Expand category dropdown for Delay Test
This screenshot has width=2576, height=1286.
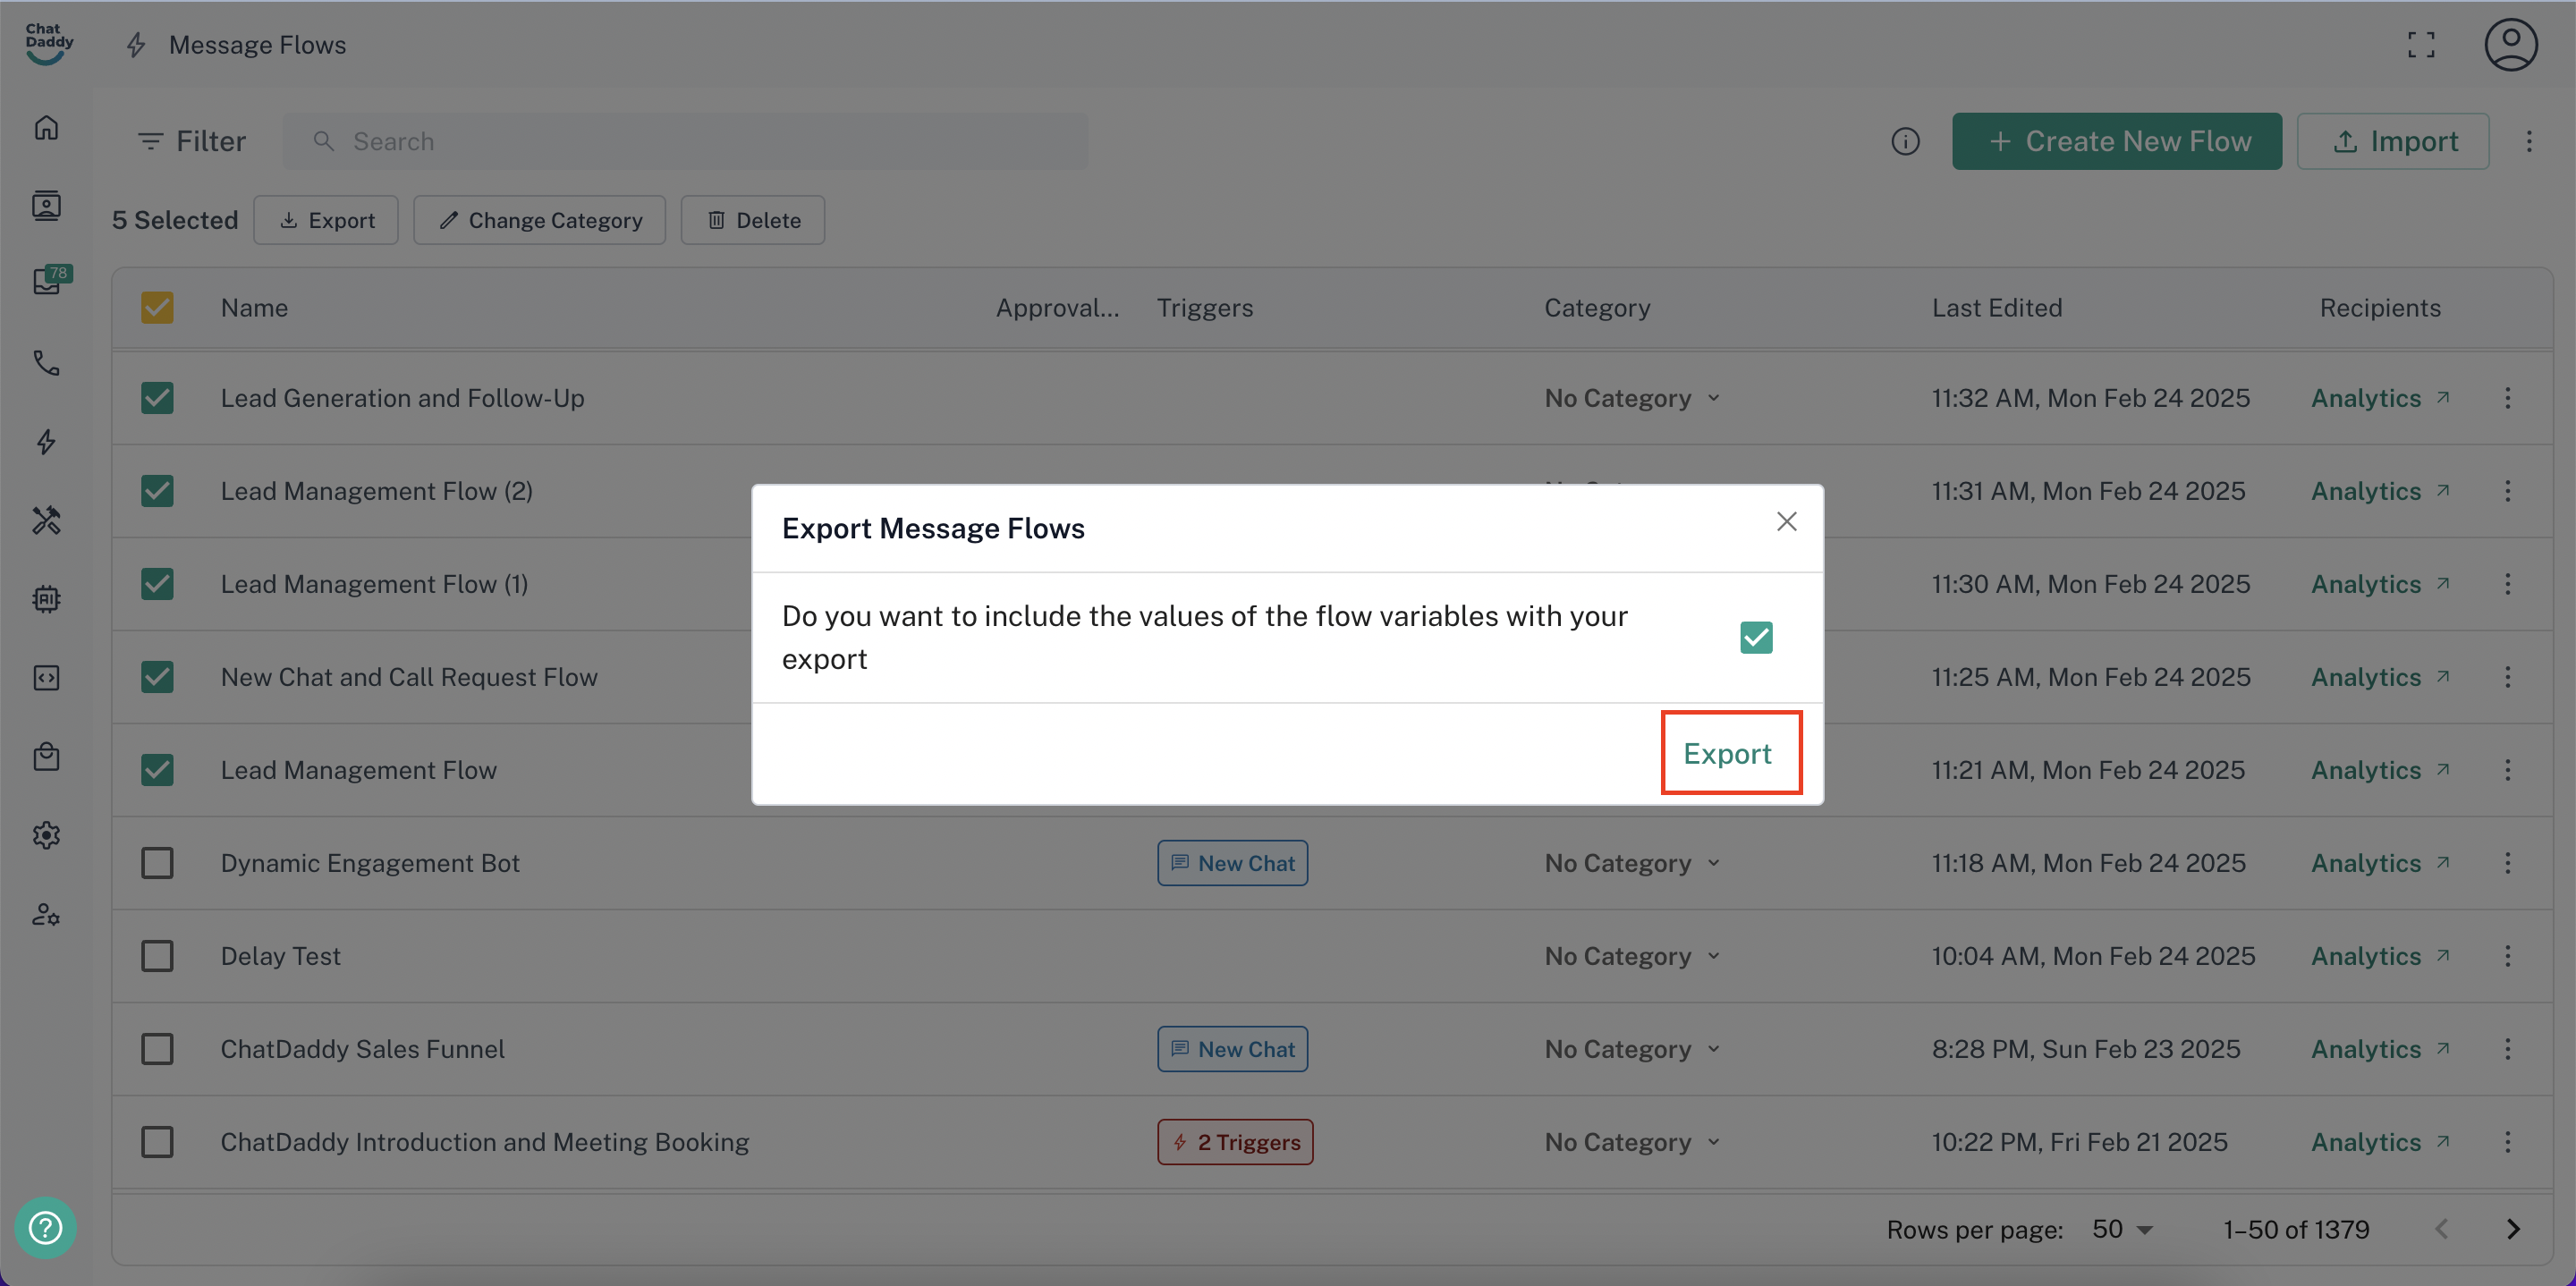click(x=1632, y=956)
